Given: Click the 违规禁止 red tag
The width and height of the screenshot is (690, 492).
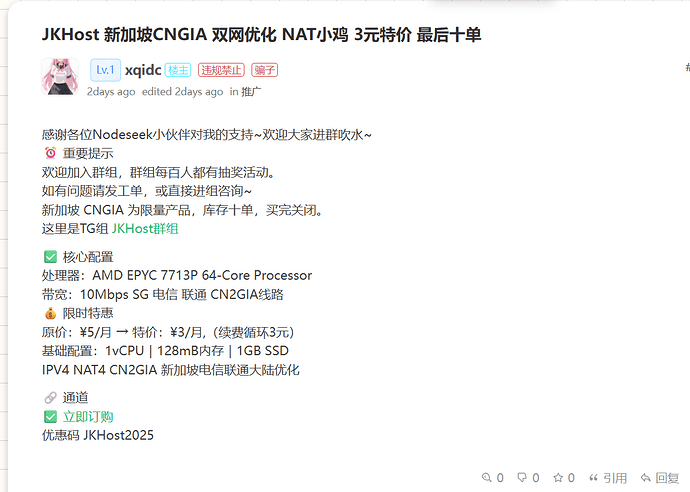Looking at the screenshot, I should click(x=221, y=70).
